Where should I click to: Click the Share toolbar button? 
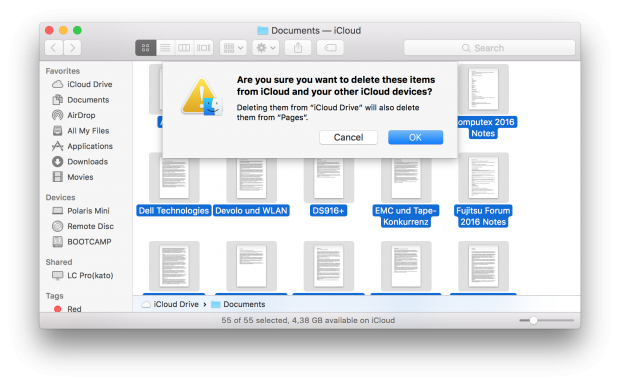pos(298,48)
